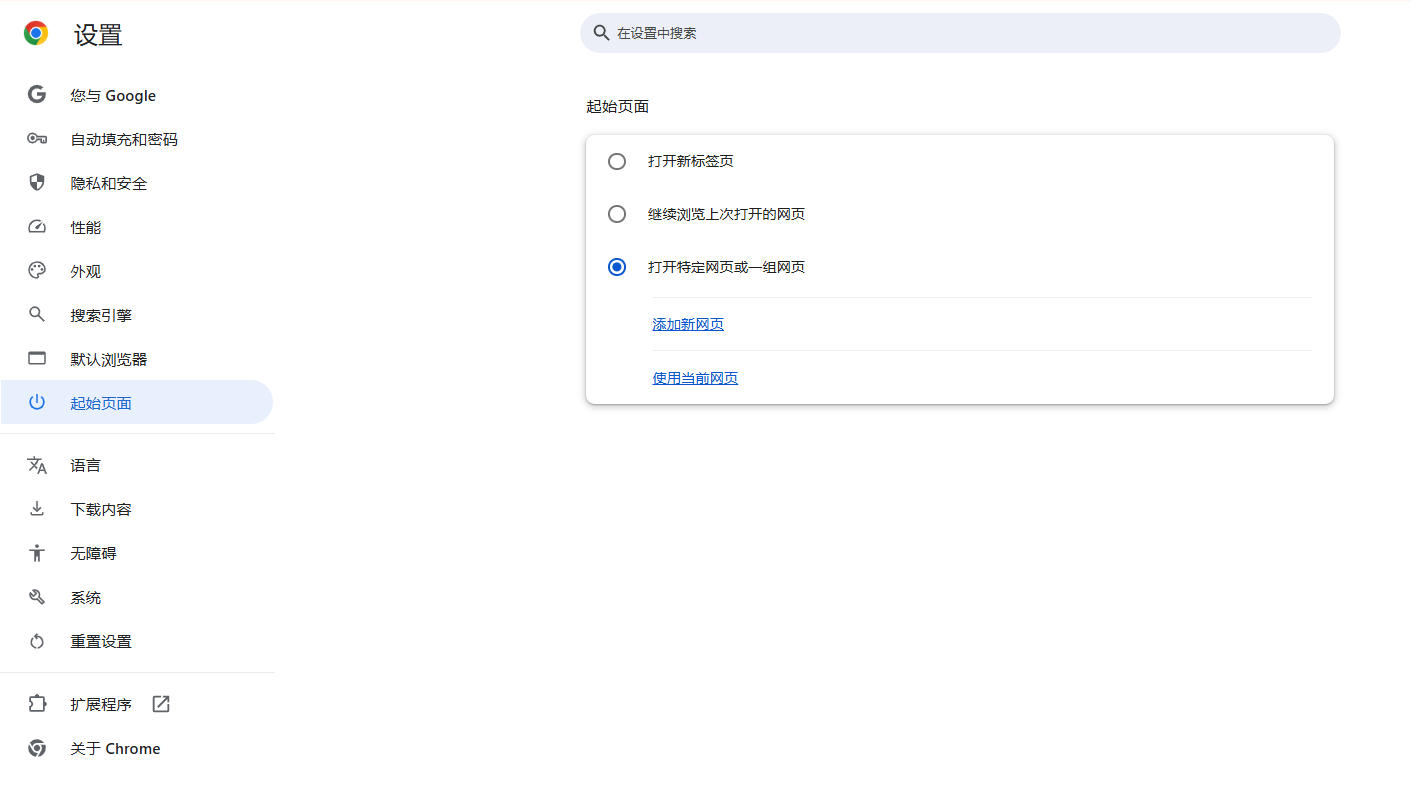Click the wrench icon for 系统
Image resolution: width=1411 pixels, height=794 pixels.
[37, 597]
